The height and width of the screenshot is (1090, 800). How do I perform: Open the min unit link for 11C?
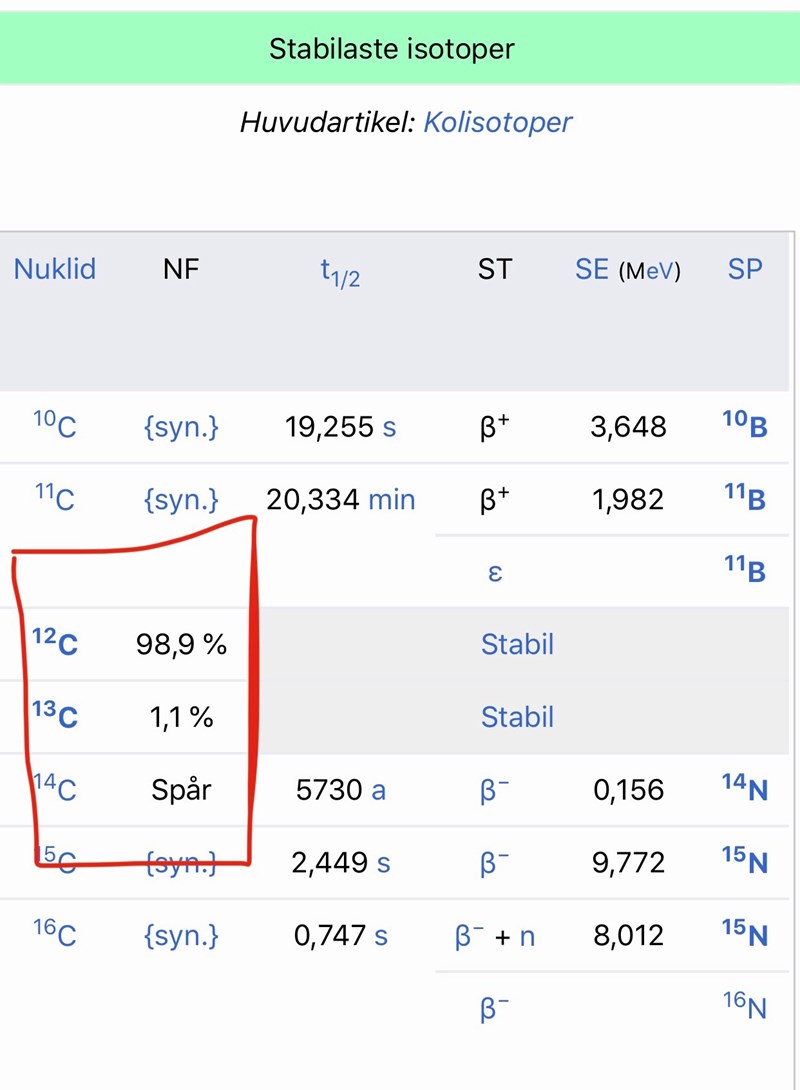[x=392, y=500]
